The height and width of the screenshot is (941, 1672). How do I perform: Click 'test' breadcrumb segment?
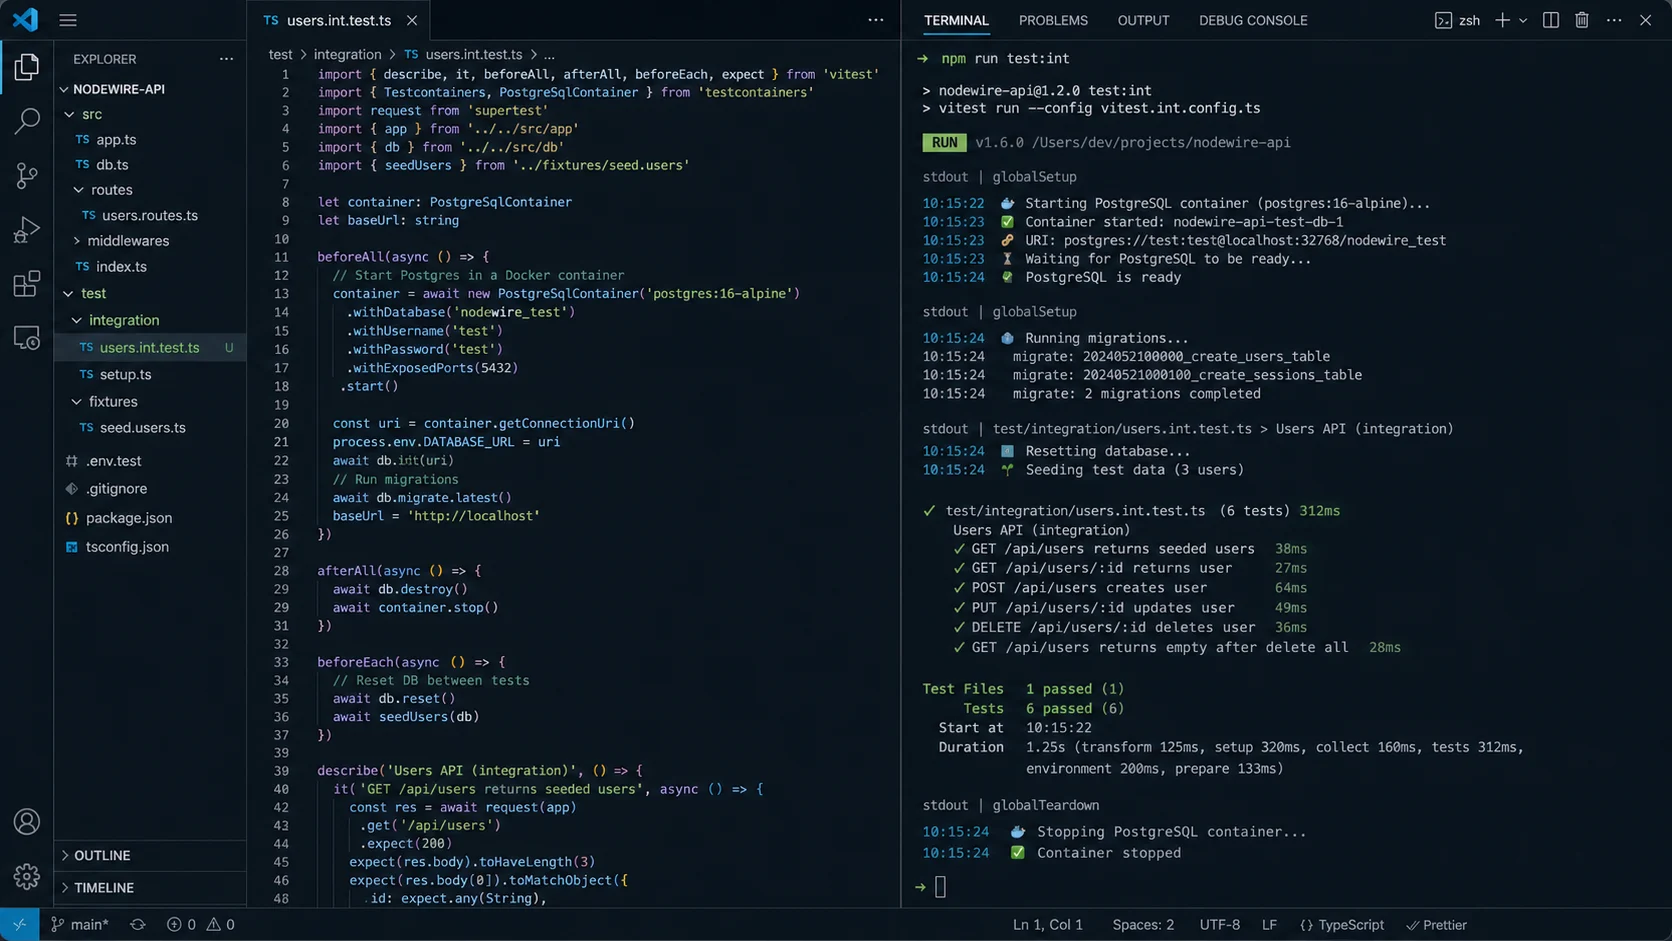pos(280,55)
